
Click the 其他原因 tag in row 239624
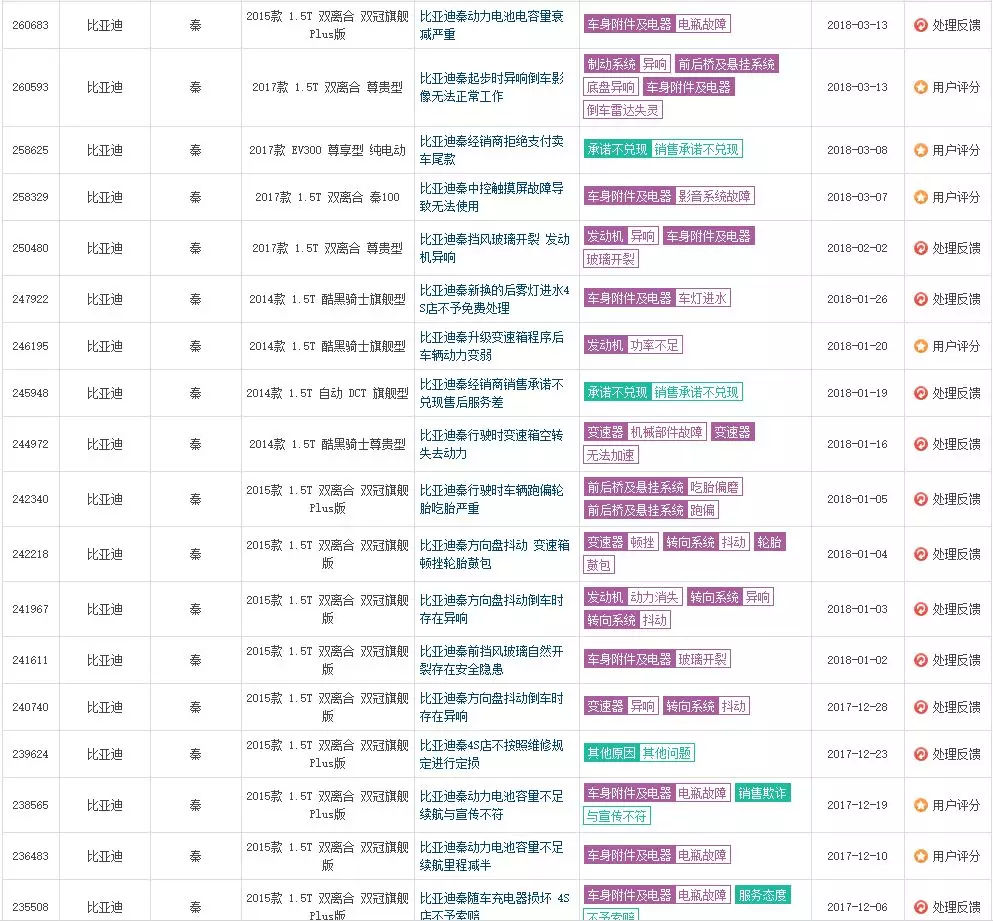611,753
